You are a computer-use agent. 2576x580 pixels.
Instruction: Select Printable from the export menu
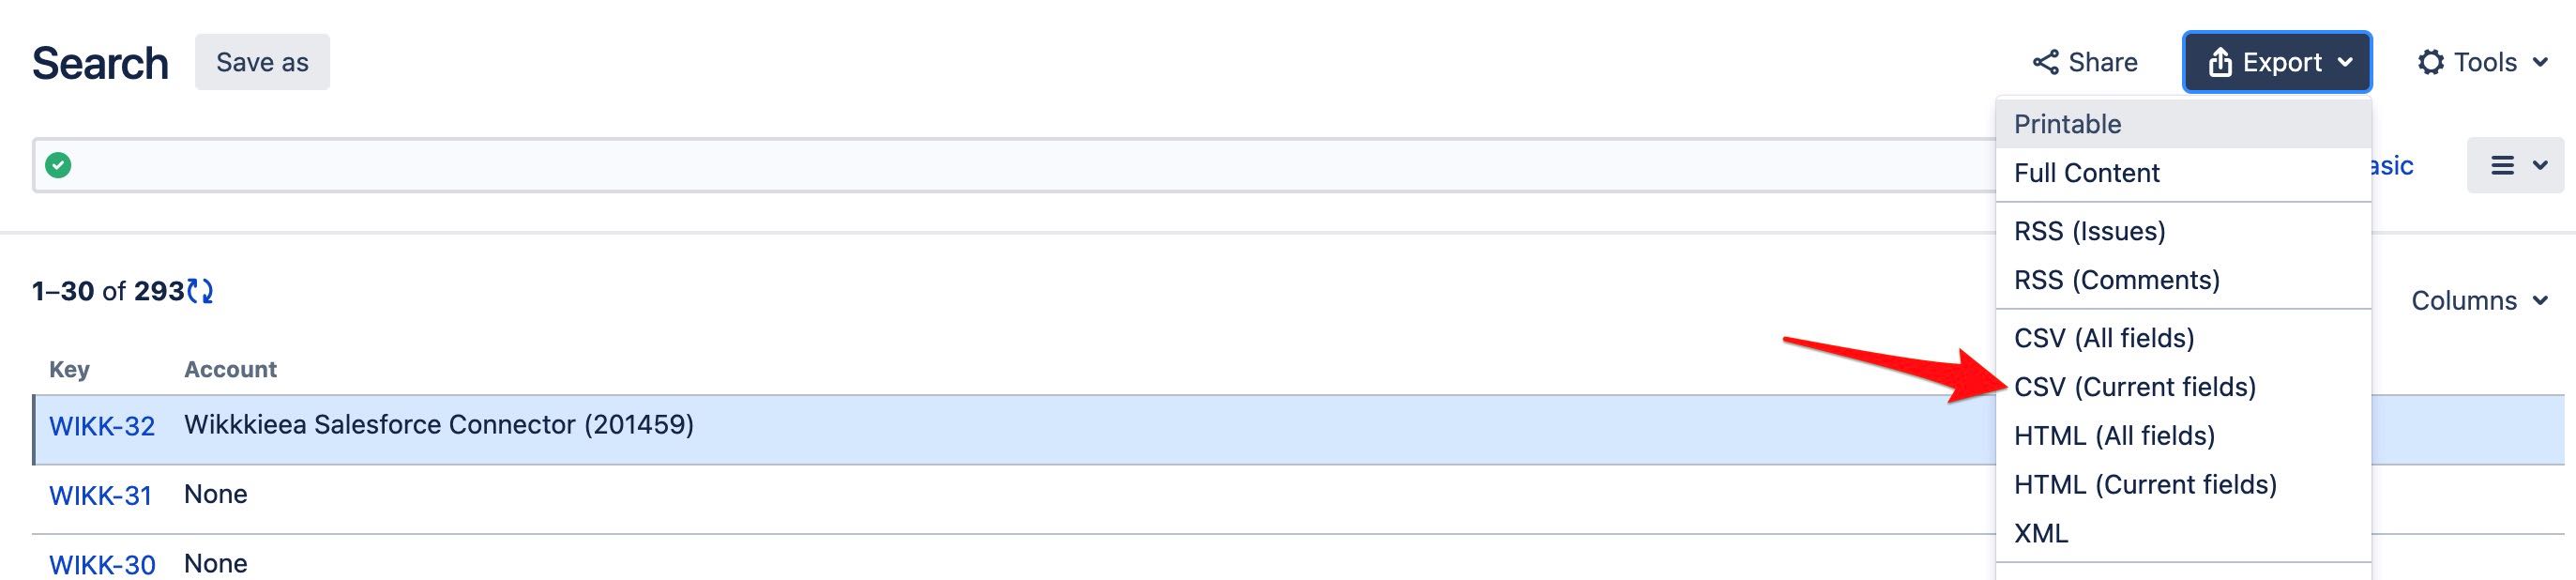[2066, 123]
